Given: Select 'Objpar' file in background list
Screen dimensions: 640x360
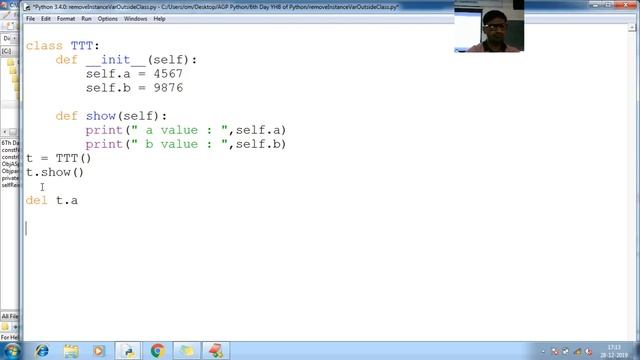Looking at the screenshot, I should 10,171.
